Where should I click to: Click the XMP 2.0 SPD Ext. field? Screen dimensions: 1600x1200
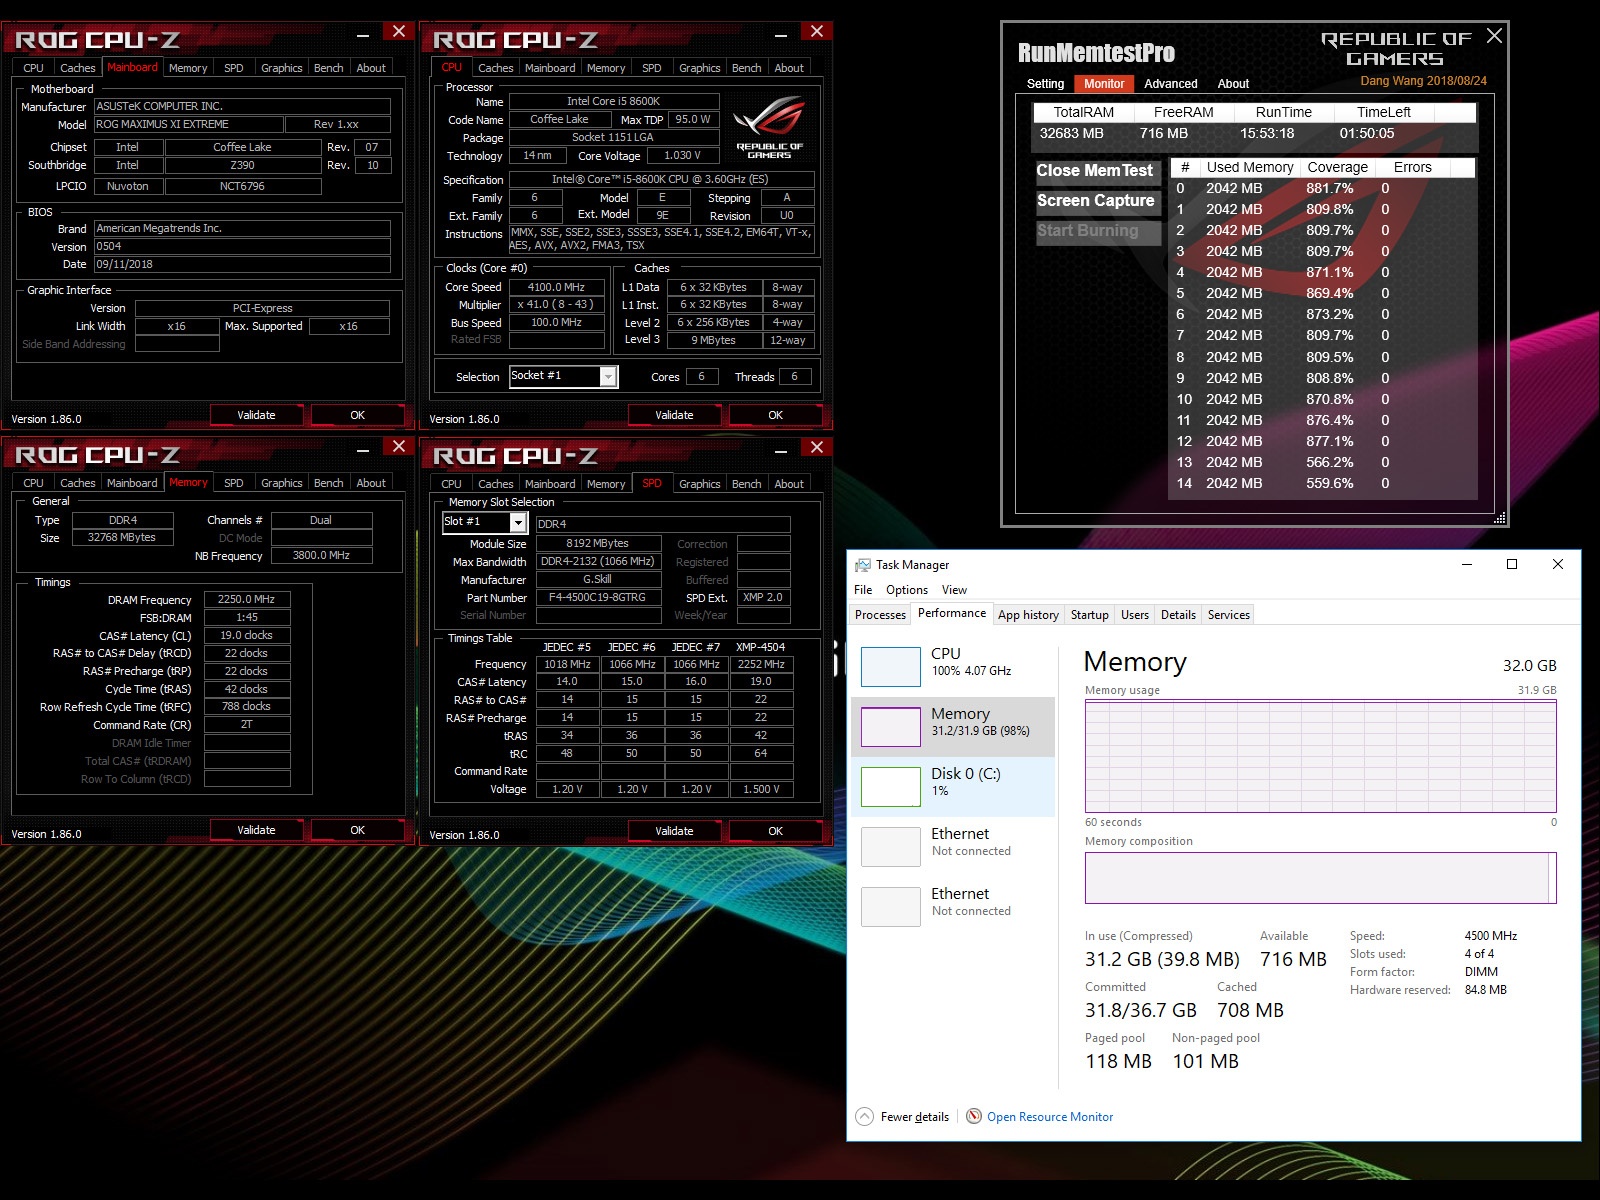764,598
